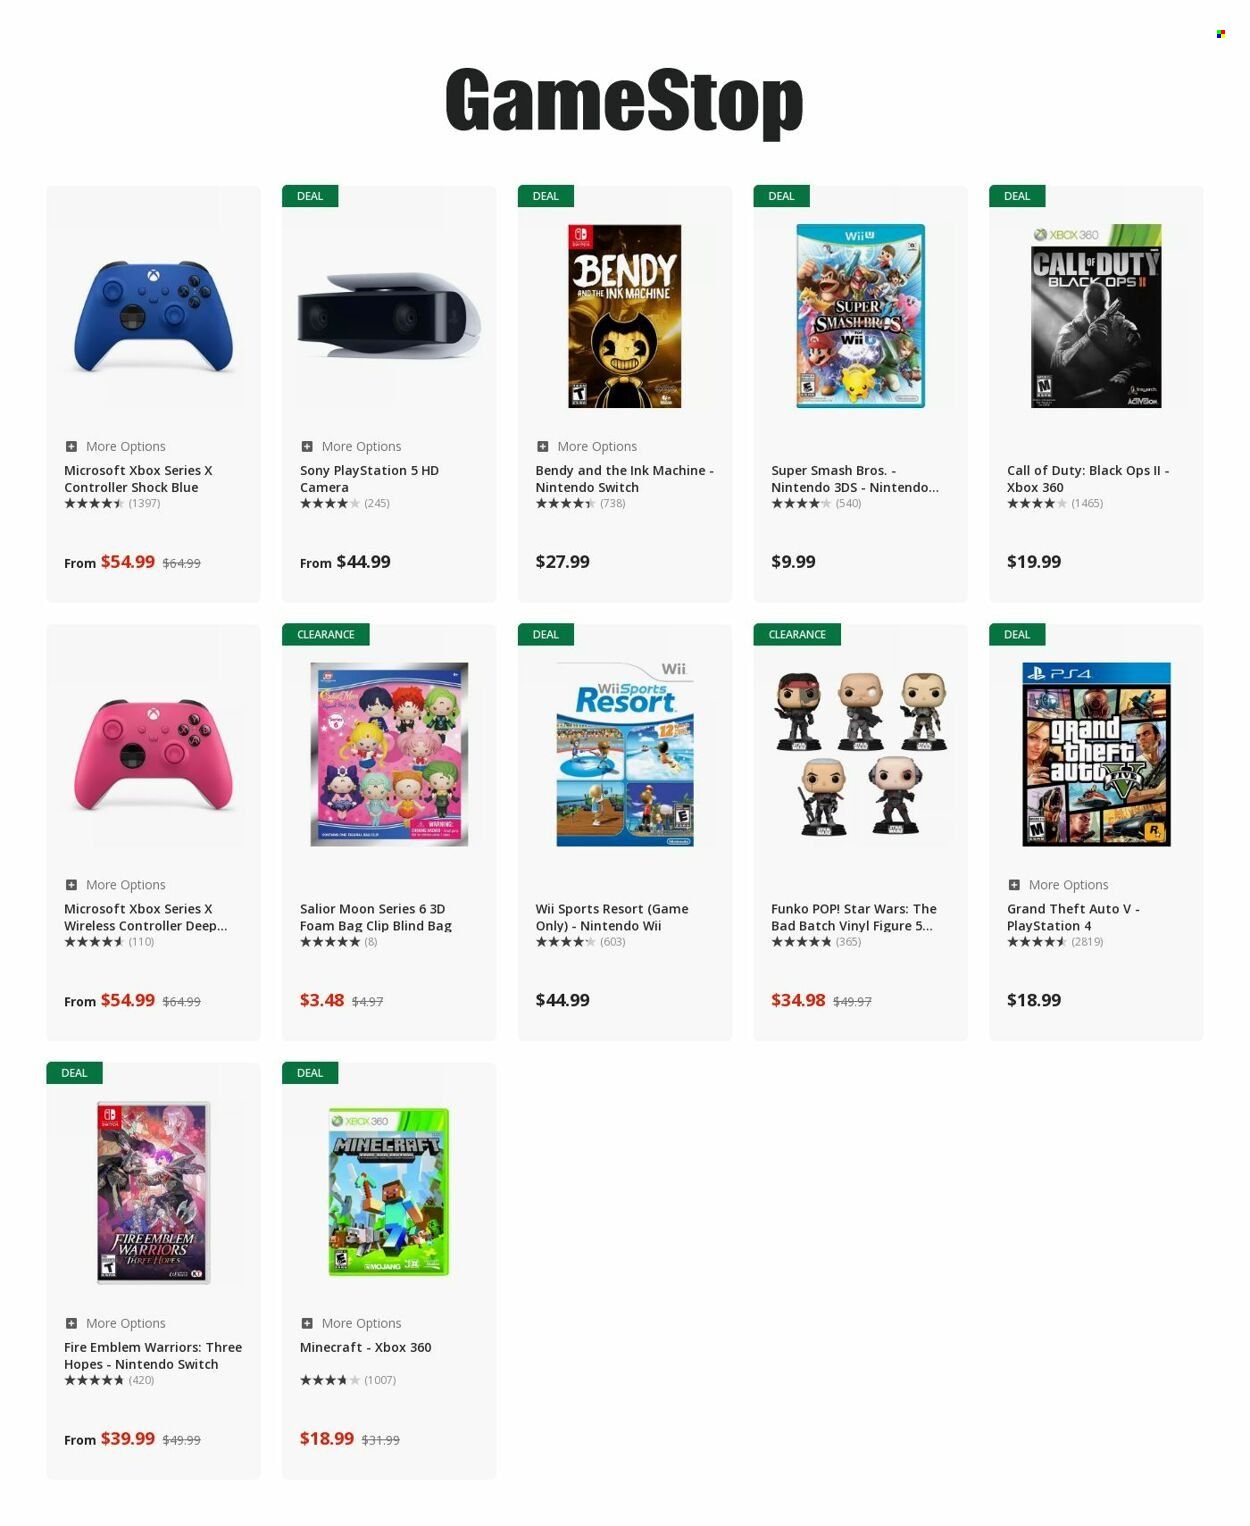1250x1526 pixels.
Task: Expand More Options for Shock Blue controller
Action: click(x=72, y=447)
